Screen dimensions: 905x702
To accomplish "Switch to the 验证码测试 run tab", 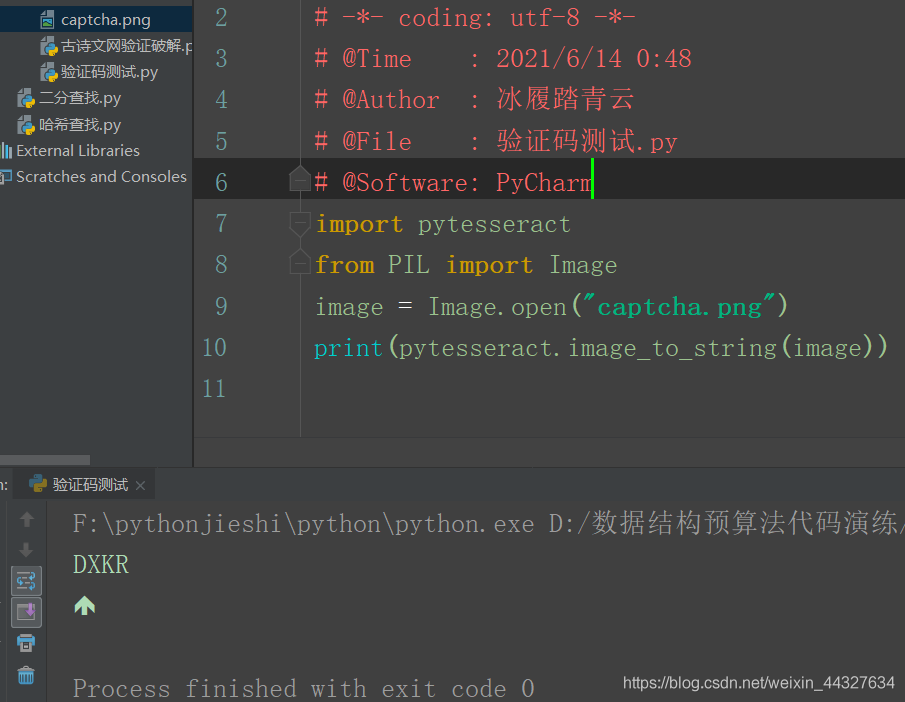I will tap(90, 485).
